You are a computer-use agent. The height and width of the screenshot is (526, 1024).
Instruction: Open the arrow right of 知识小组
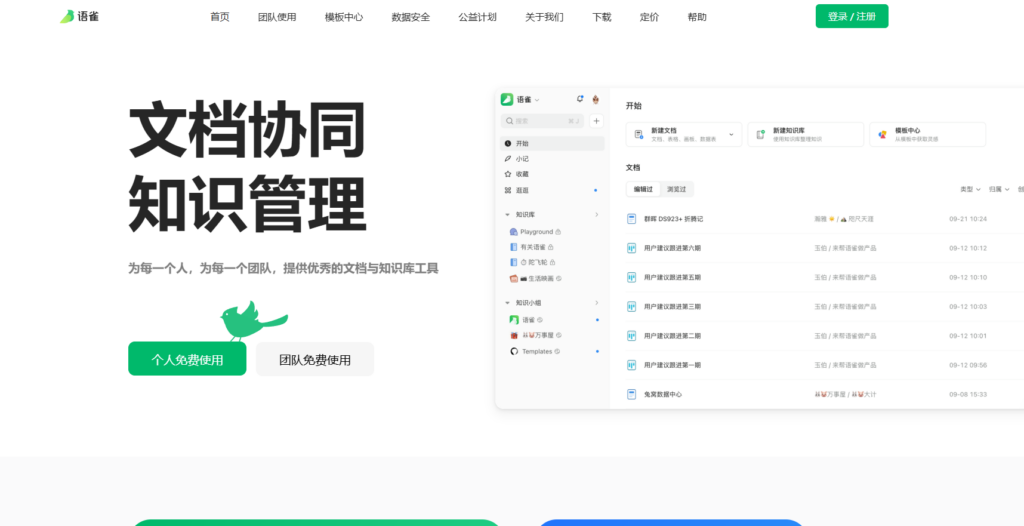tap(596, 303)
